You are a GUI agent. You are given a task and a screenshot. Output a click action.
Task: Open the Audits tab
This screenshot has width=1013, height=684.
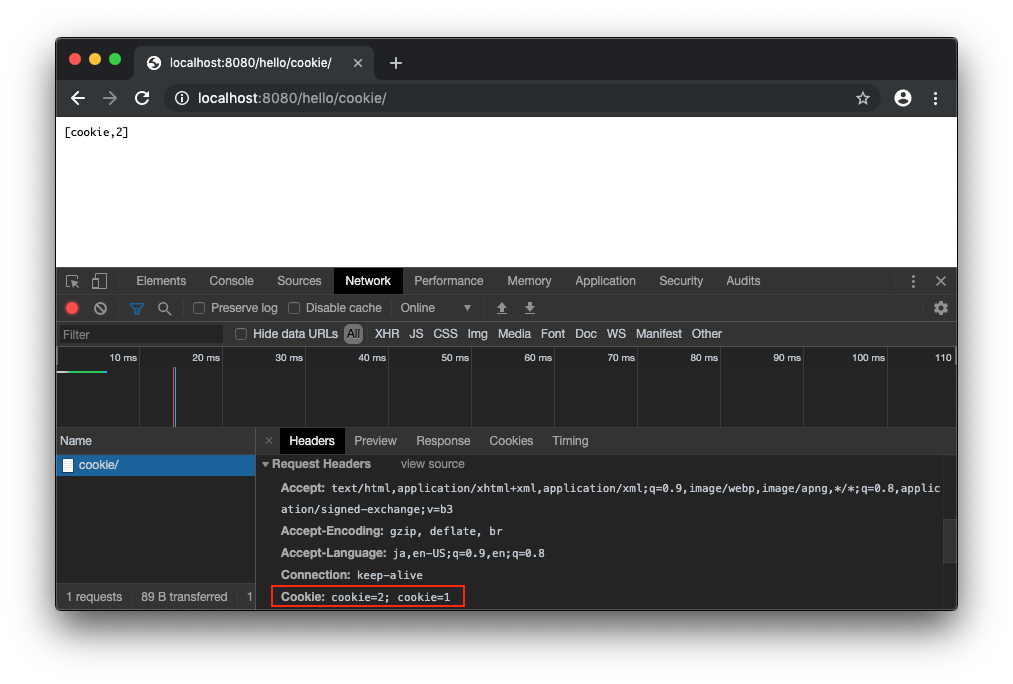(743, 281)
